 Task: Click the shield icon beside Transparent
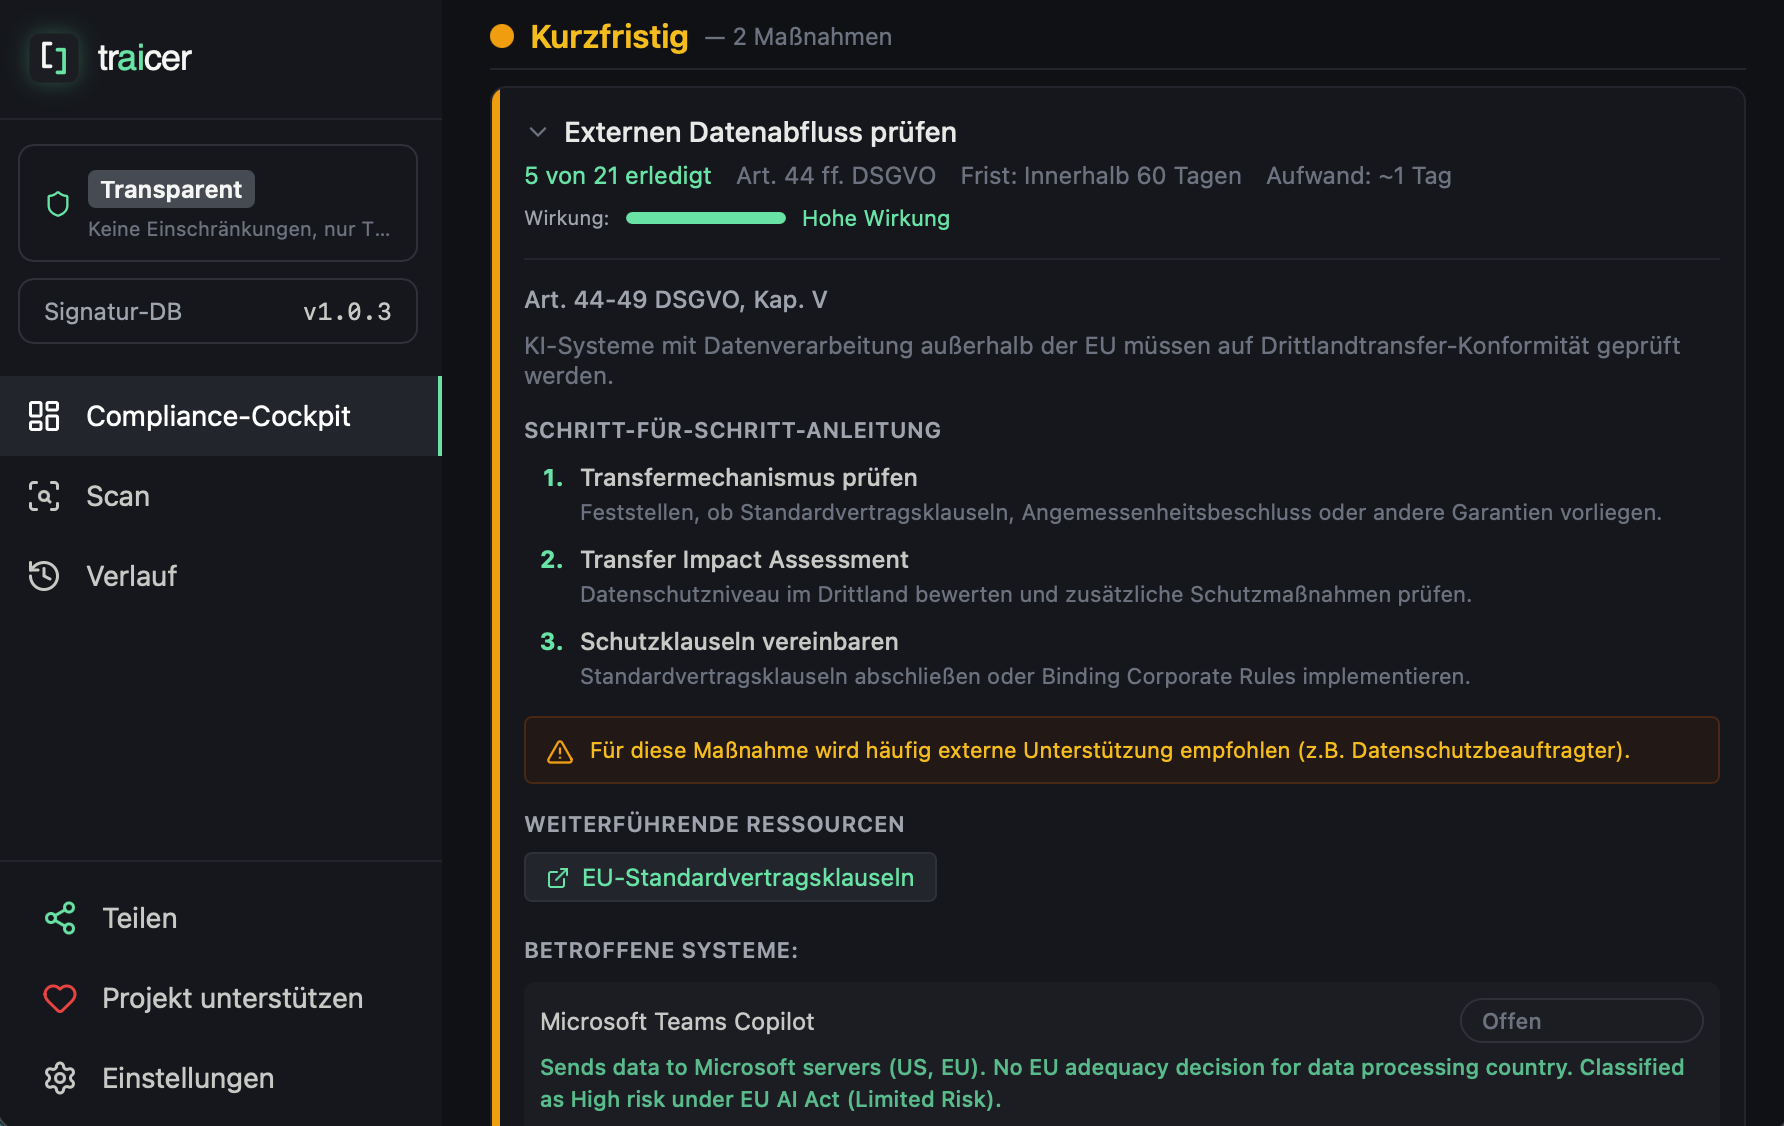click(57, 202)
